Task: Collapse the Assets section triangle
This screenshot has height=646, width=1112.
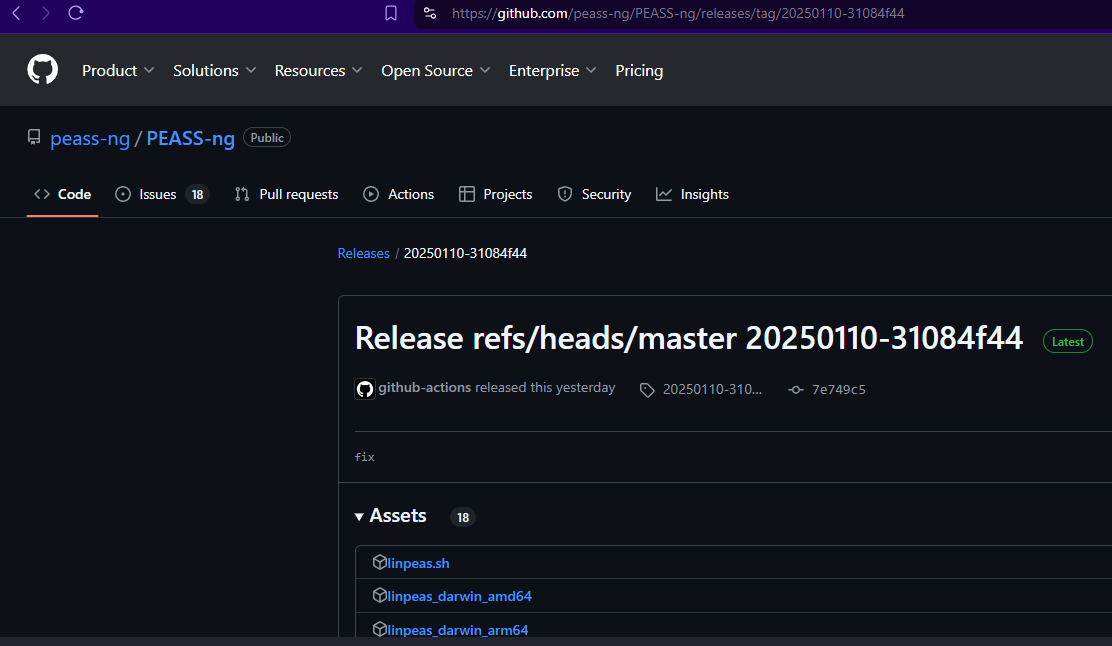Action: [x=359, y=517]
